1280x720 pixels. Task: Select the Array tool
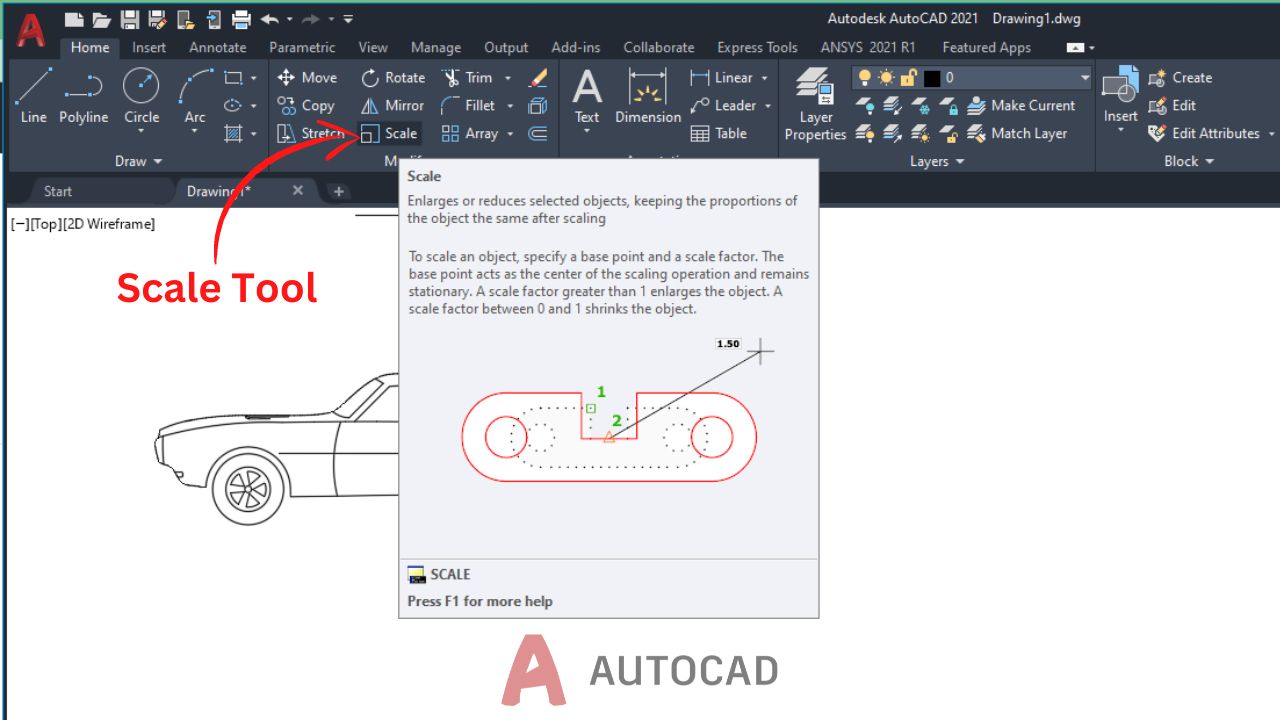point(469,133)
